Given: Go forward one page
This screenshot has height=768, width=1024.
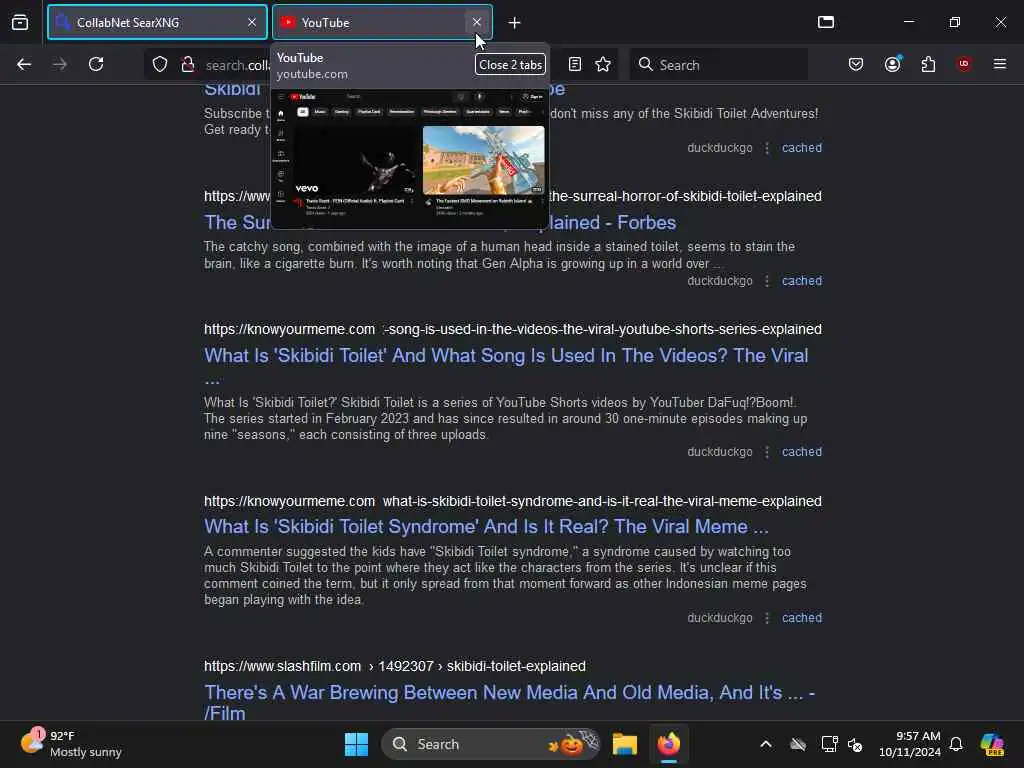Looking at the screenshot, I should (x=59, y=64).
